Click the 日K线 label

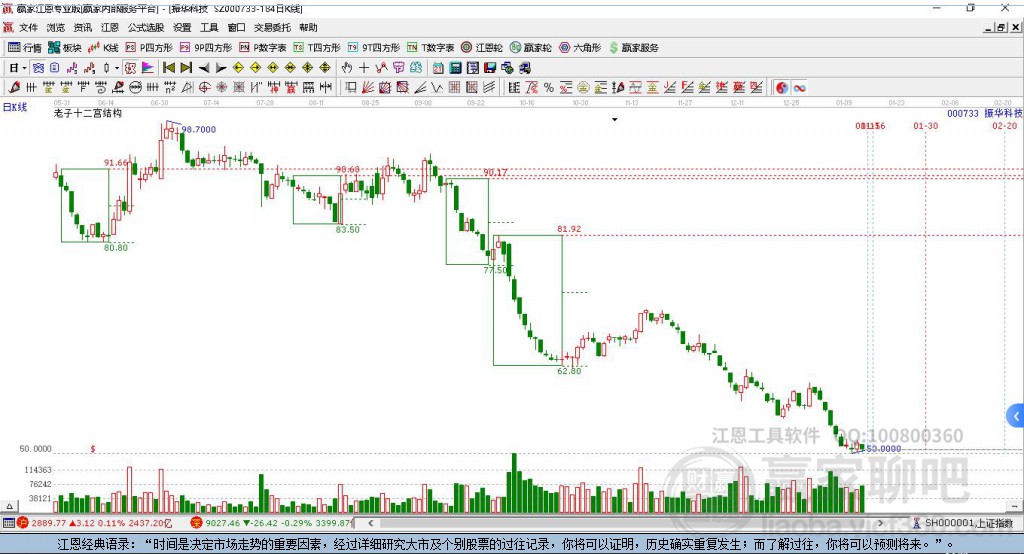click(15, 107)
